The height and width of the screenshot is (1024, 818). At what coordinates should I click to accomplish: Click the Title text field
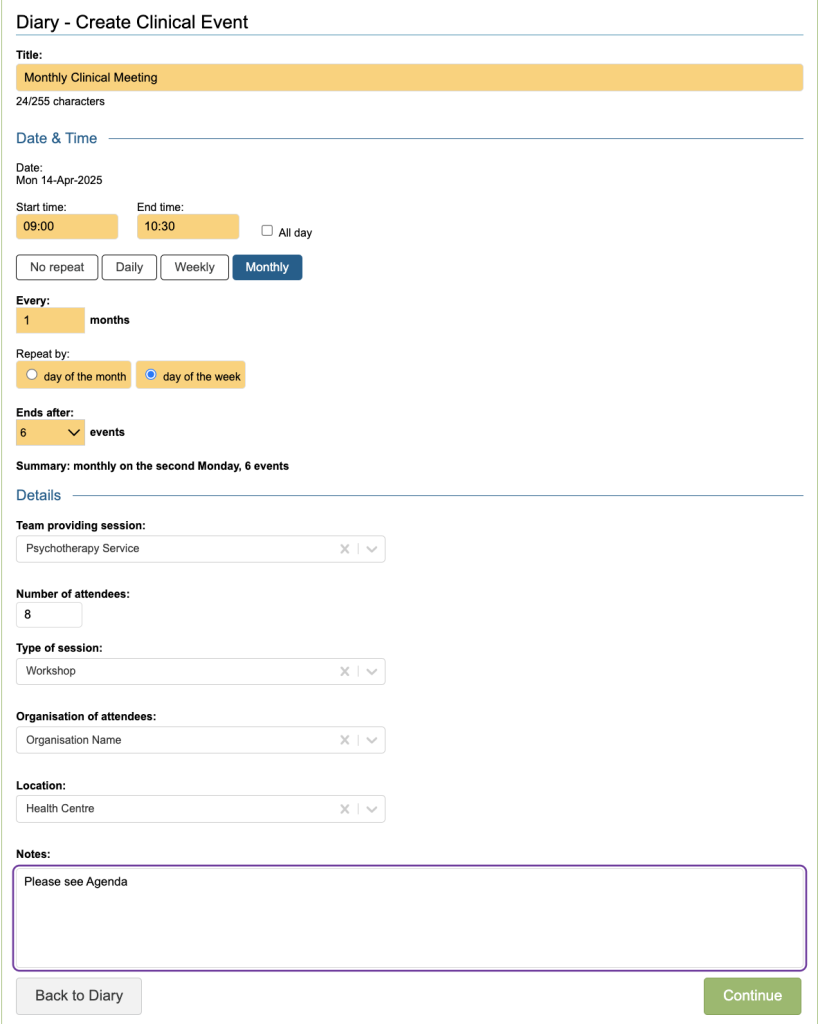(x=409, y=78)
